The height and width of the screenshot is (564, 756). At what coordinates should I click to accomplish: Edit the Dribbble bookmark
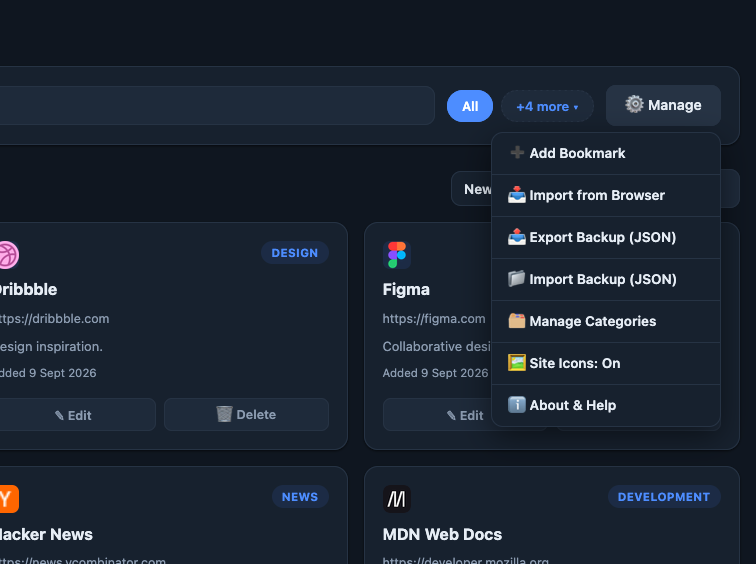click(78, 415)
